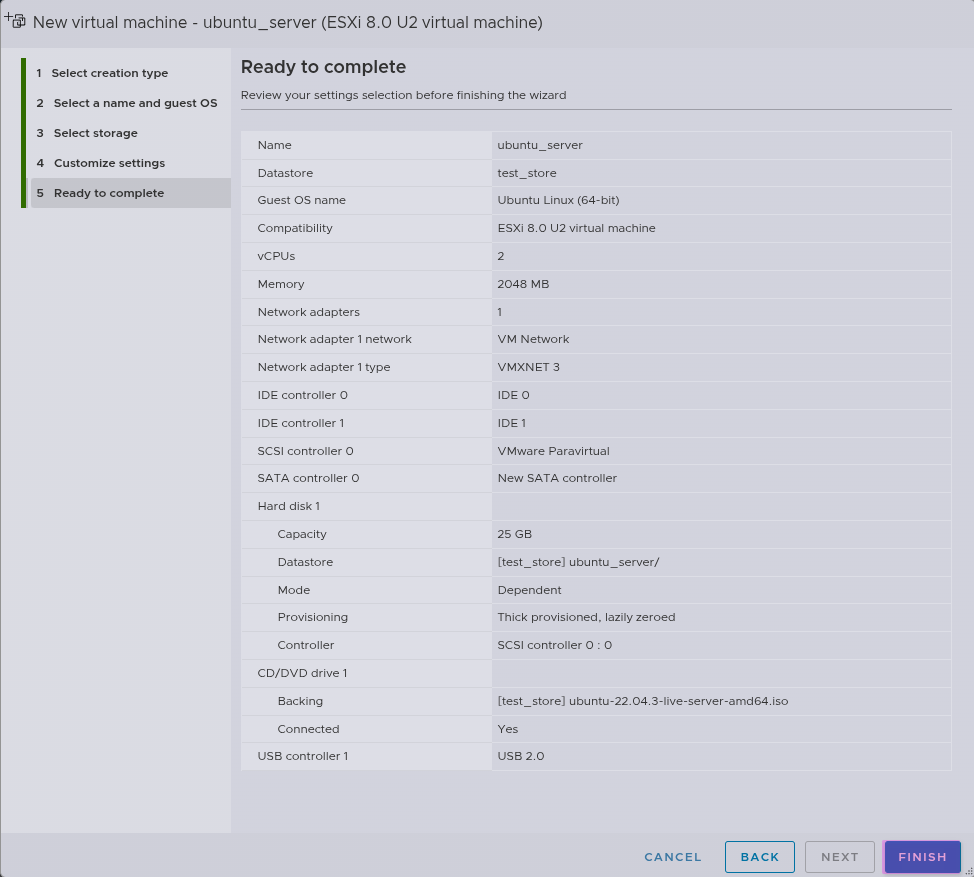The height and width of the screenshot is (877, 974).
Task: Click the BACK button
Action: click(x=759, y=857)
